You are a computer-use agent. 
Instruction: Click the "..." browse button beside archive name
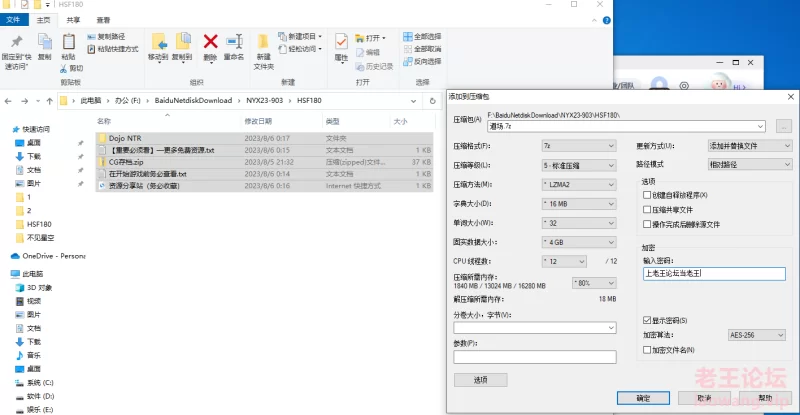783,126
